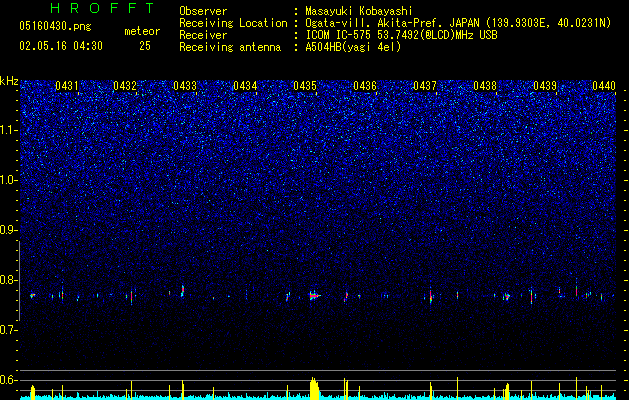Click the gray frequency range bar beside the 0.8 label
This screenshot has height=400, width=629.
click(19, 281)
